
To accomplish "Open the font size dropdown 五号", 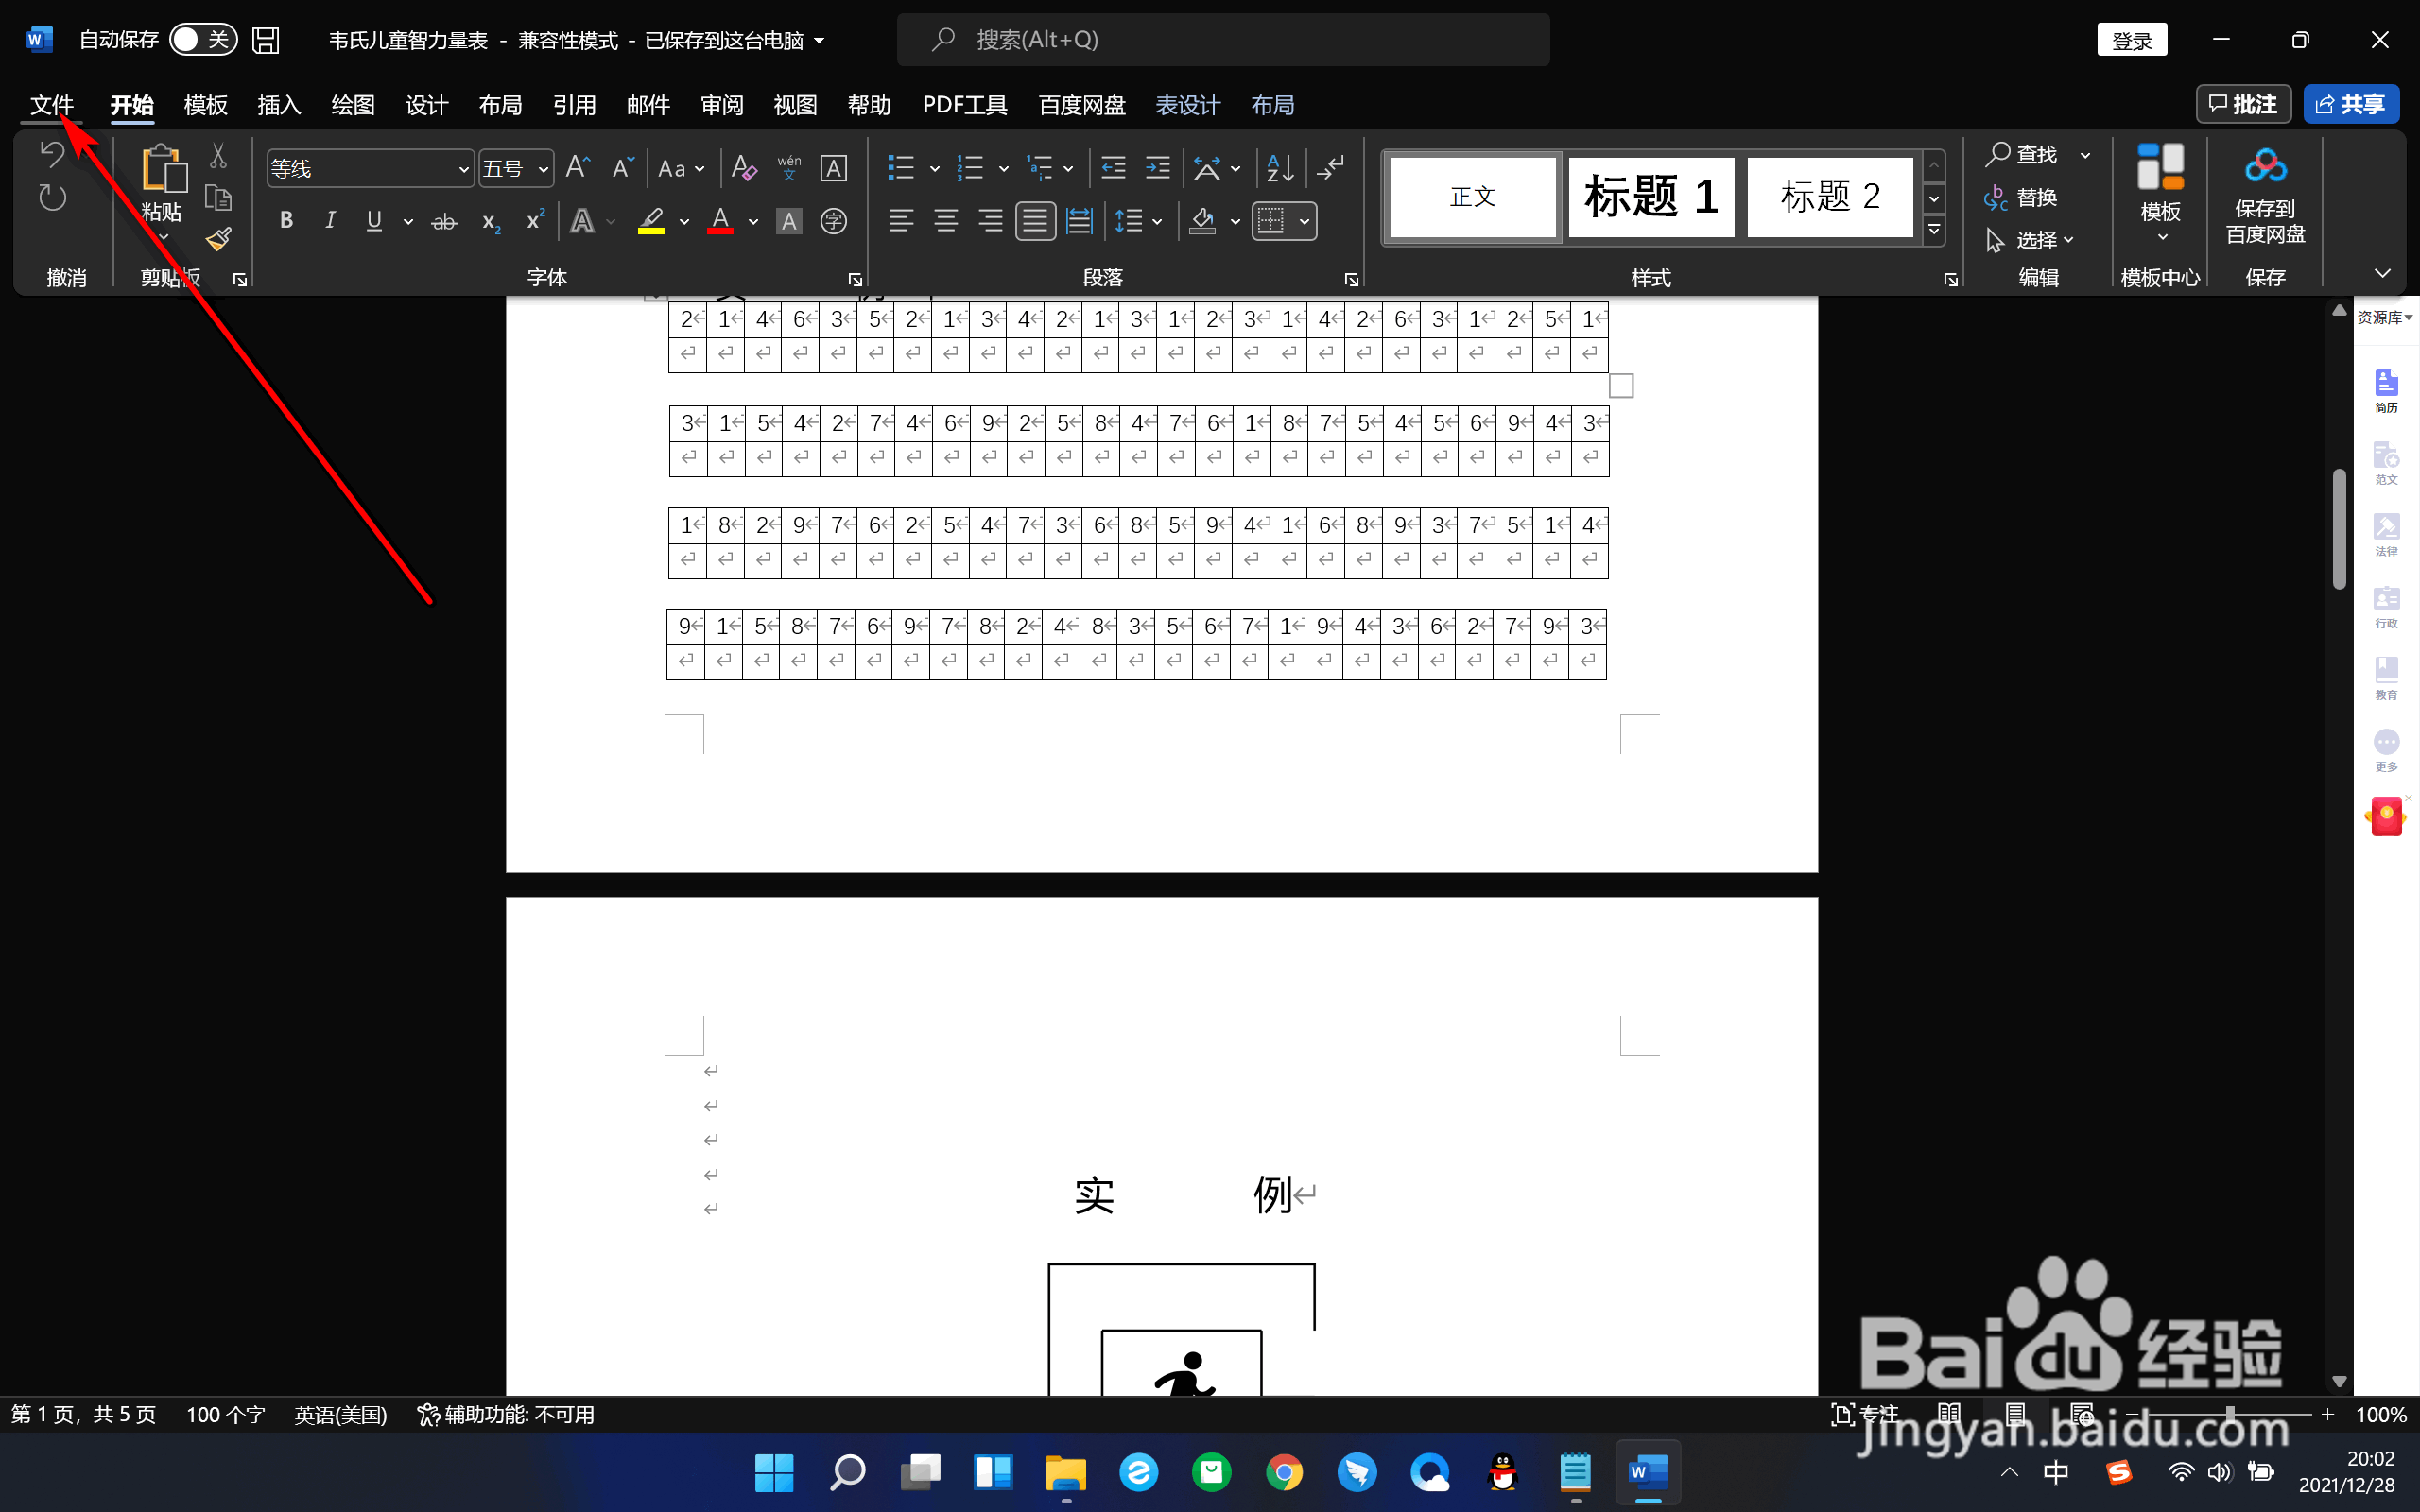I will tap(543, 169).
